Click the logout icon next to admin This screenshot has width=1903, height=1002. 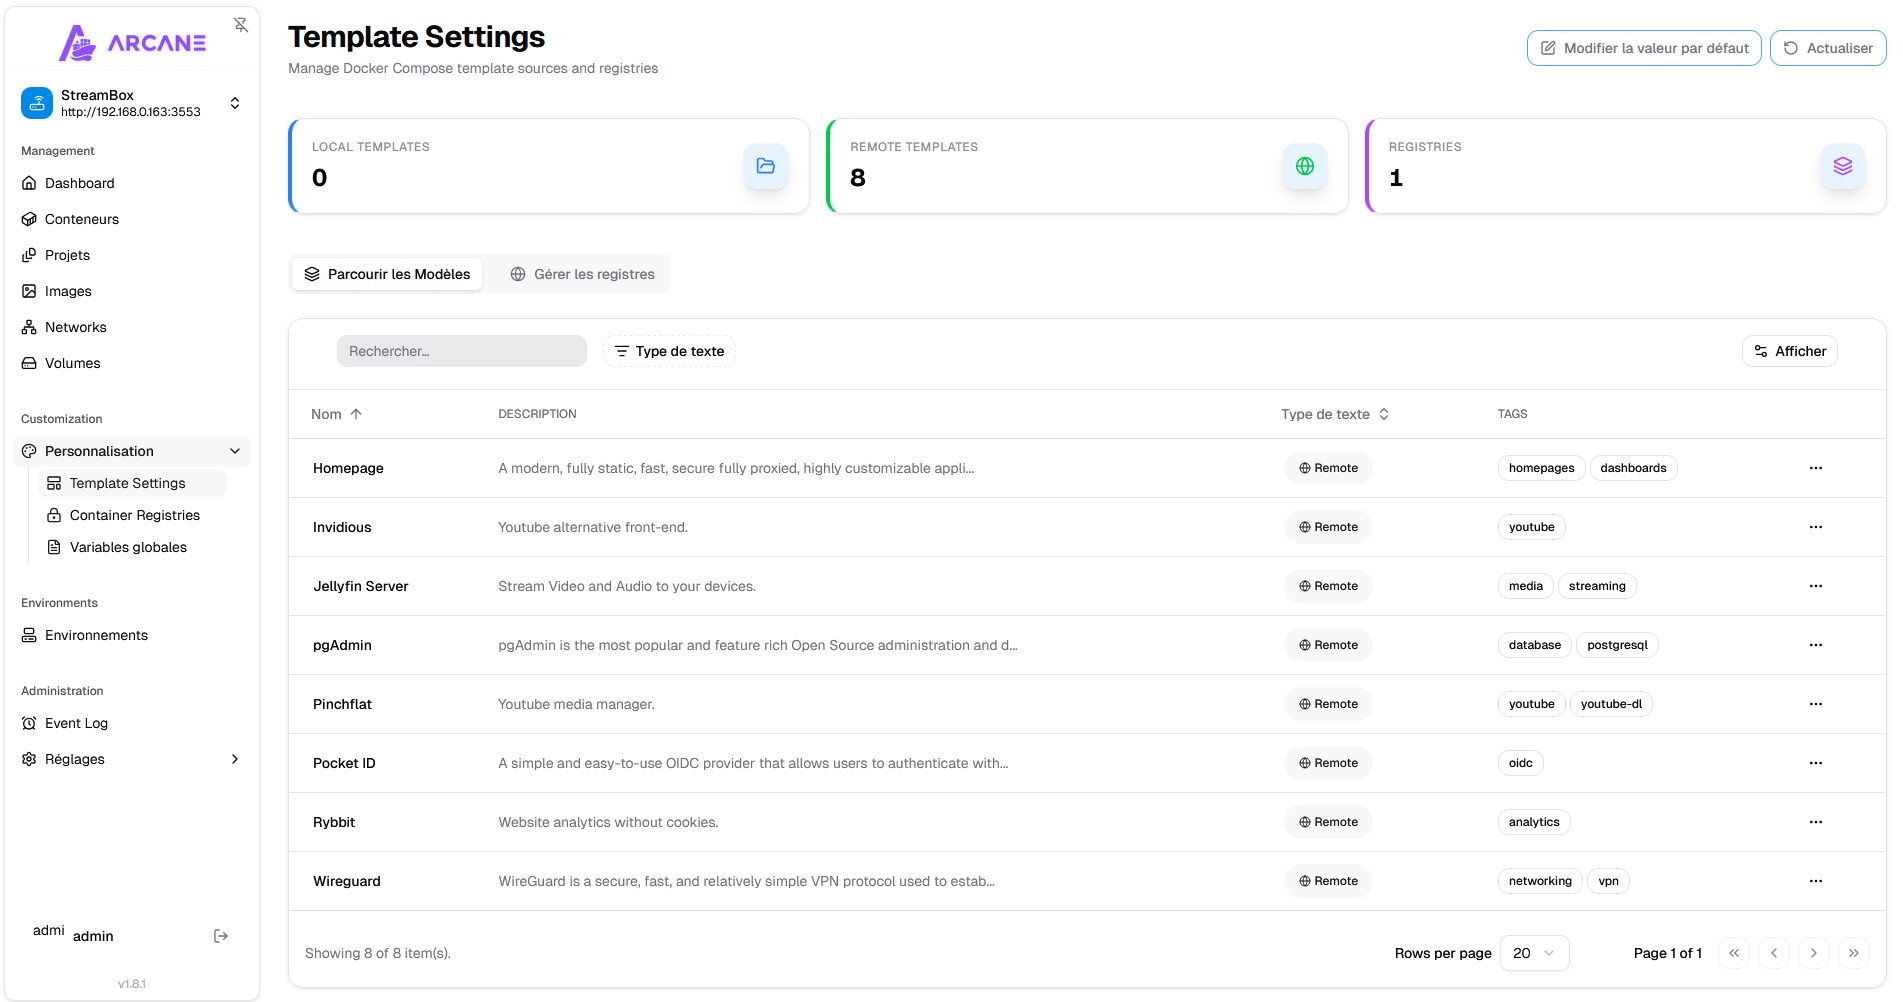[x=221, y=936]
